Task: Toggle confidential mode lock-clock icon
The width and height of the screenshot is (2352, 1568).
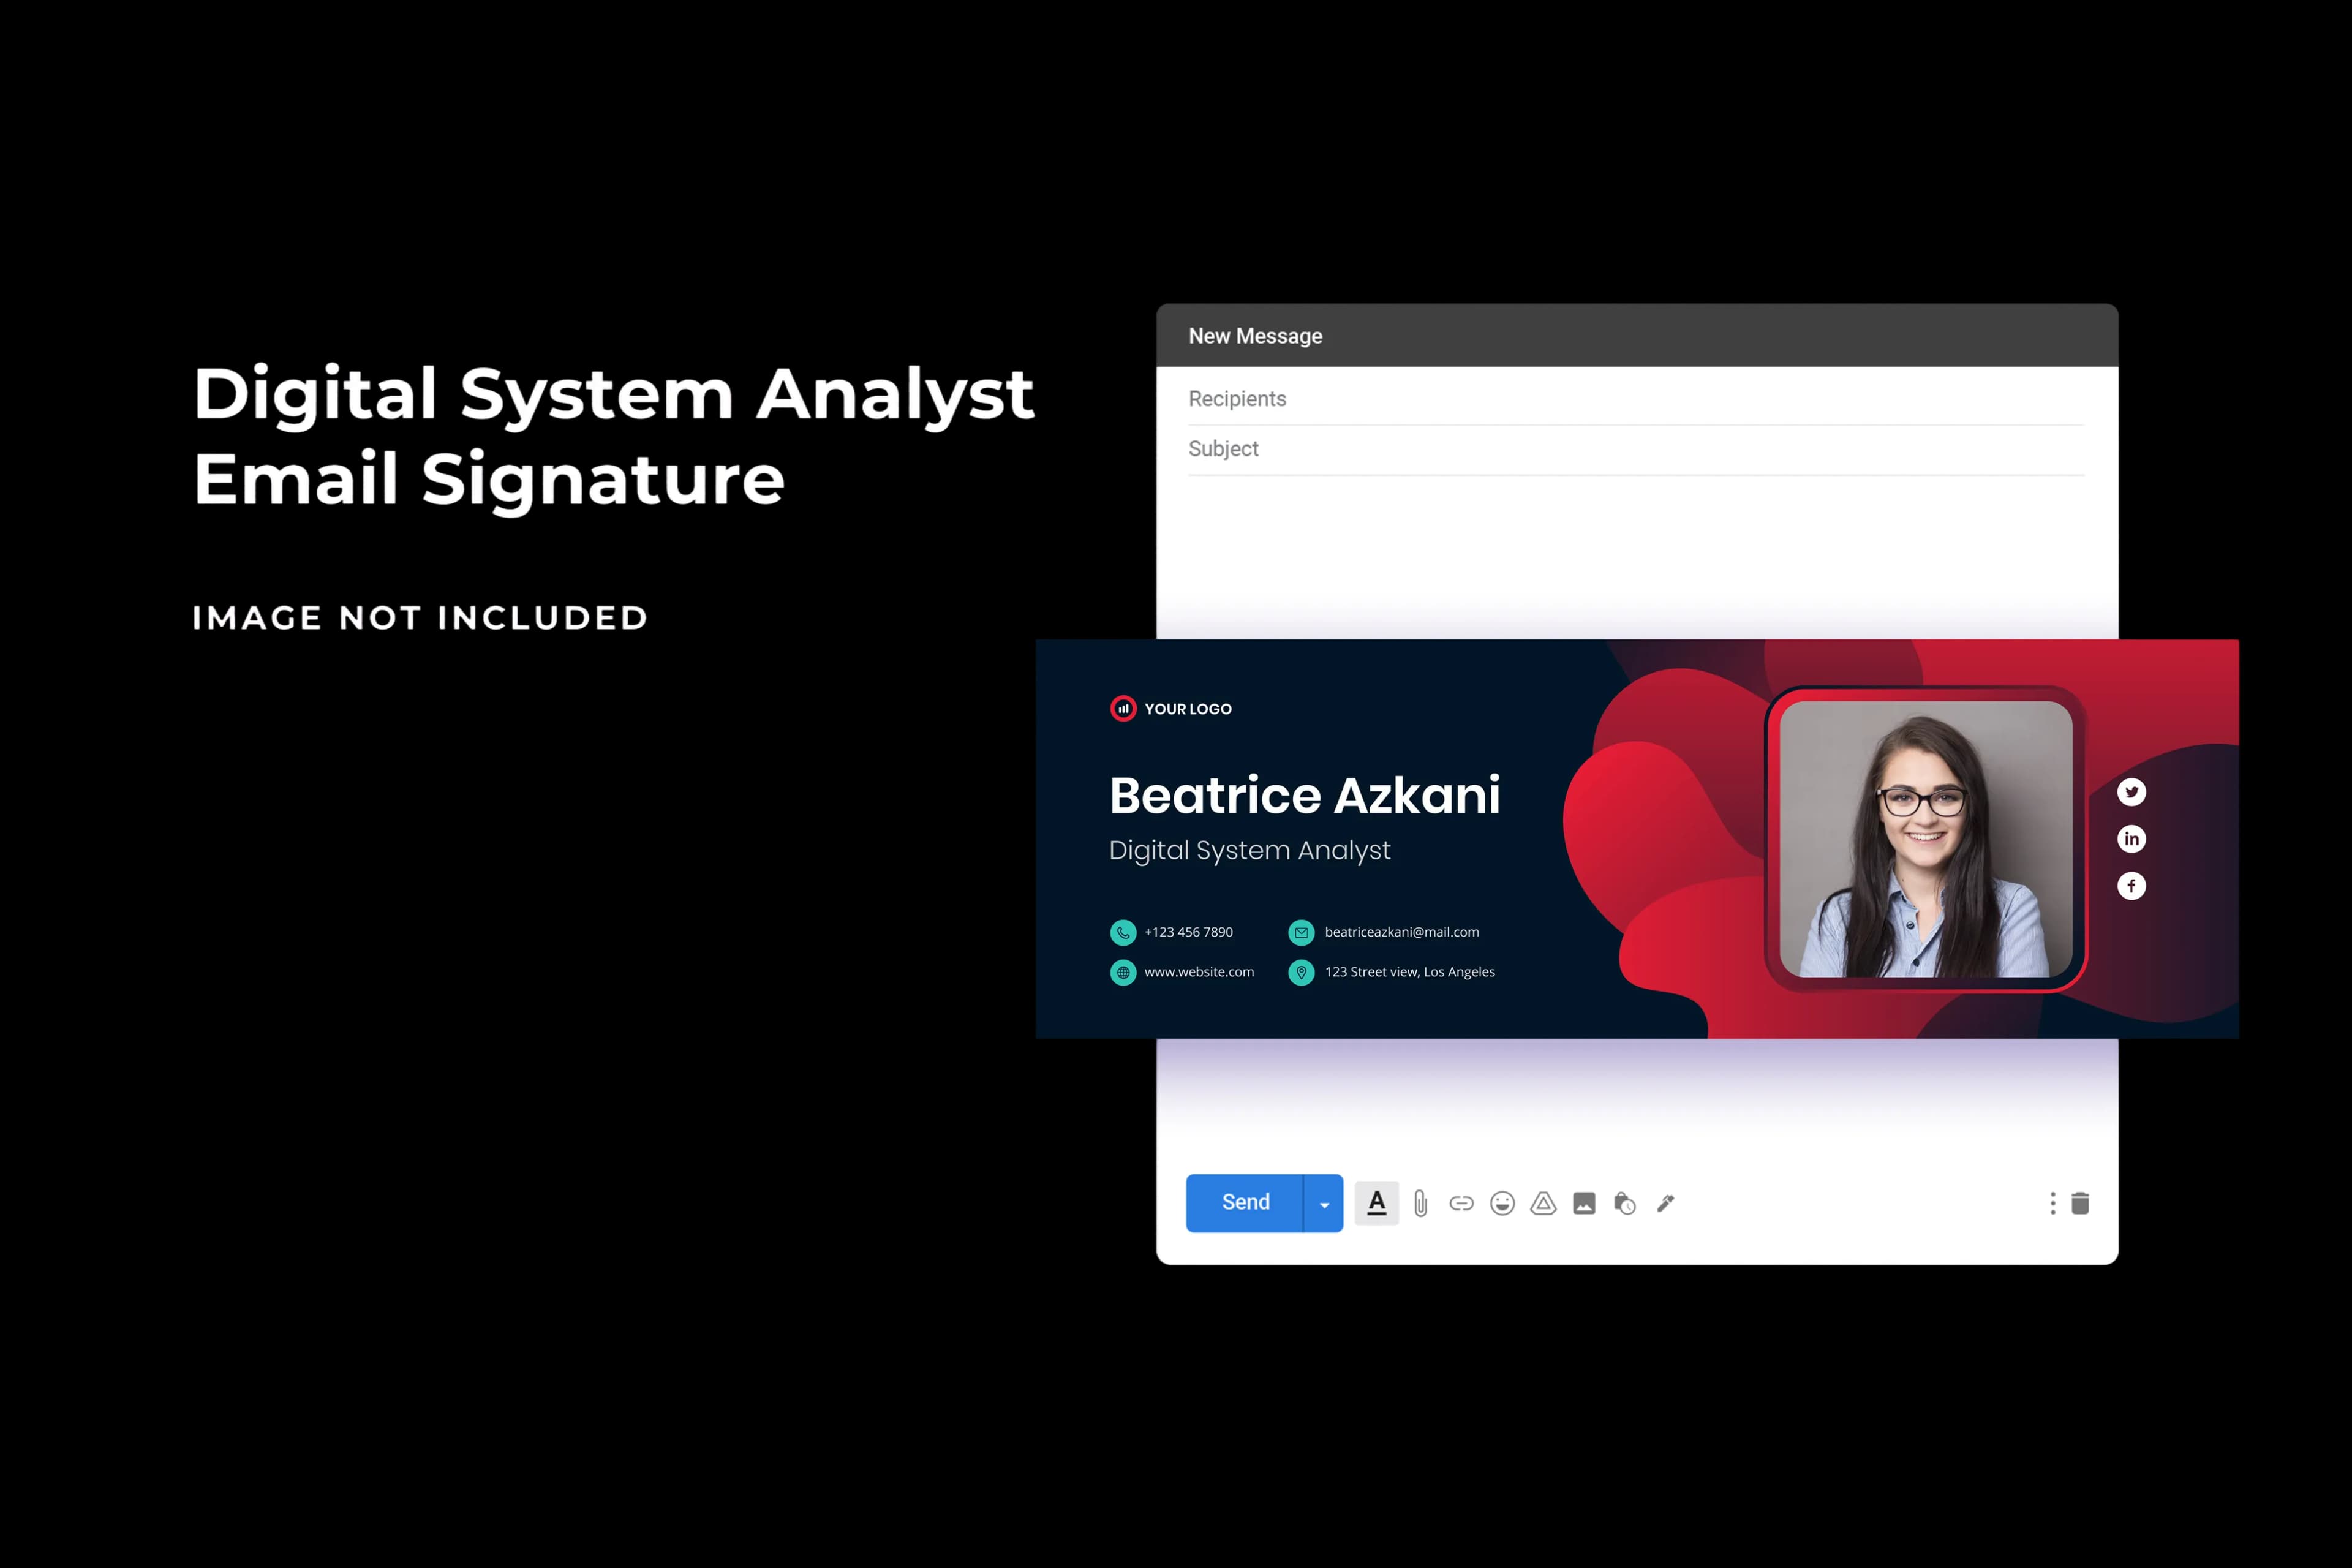Action: coord(1625,1204)
